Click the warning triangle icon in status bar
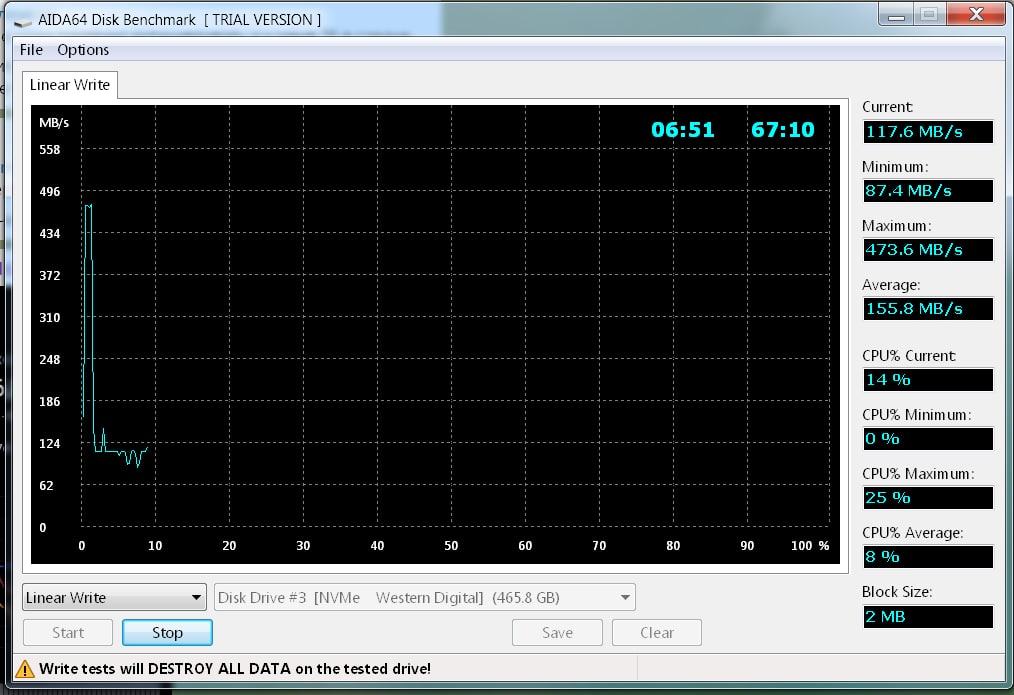This screenshot has width=1014, height=695. (25, 668)
